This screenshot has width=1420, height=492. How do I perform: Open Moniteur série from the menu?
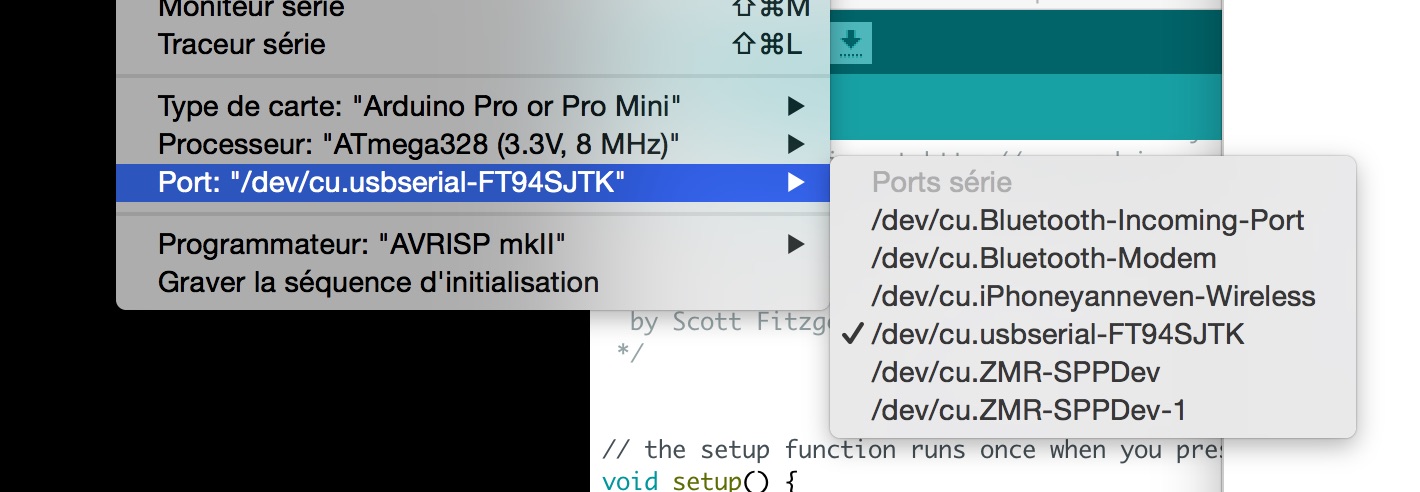251,10
